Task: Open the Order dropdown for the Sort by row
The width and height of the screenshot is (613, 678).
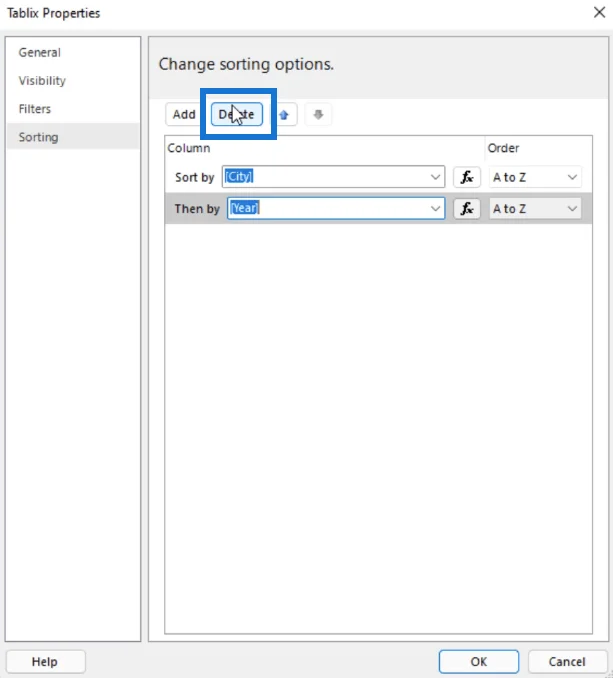Action: pyautogui.click(x=535, y=177)
